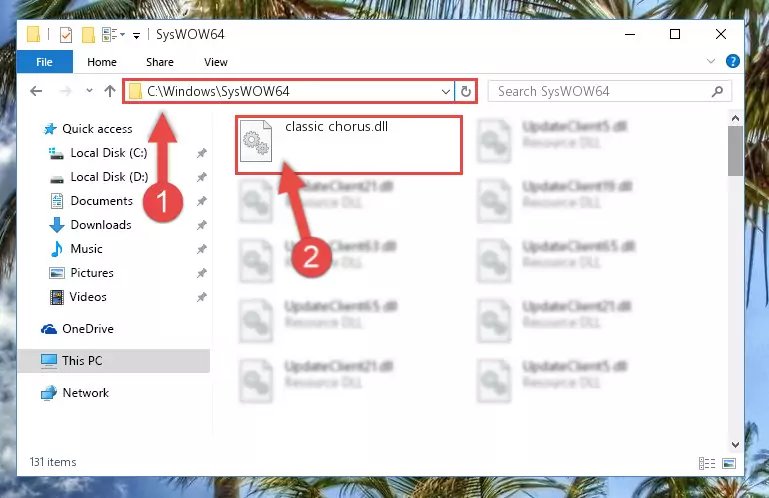Screen dimensions: 769x498
Task: Select This PC in navigation pane
Action: 114,361
